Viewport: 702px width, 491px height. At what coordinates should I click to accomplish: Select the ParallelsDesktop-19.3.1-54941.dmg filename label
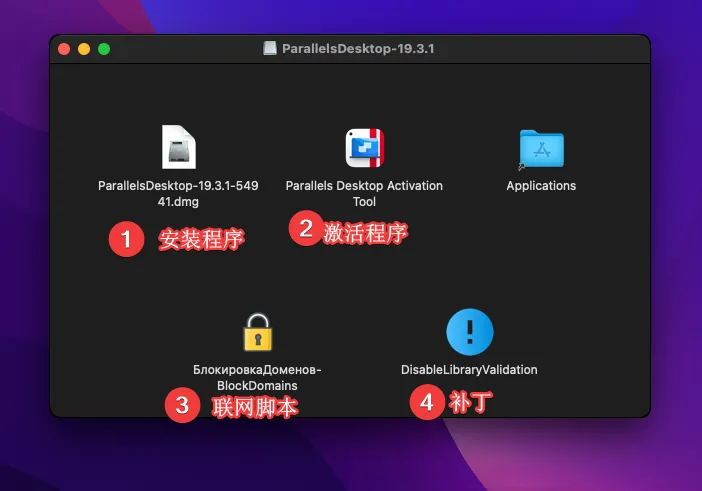tap(178, 193)
